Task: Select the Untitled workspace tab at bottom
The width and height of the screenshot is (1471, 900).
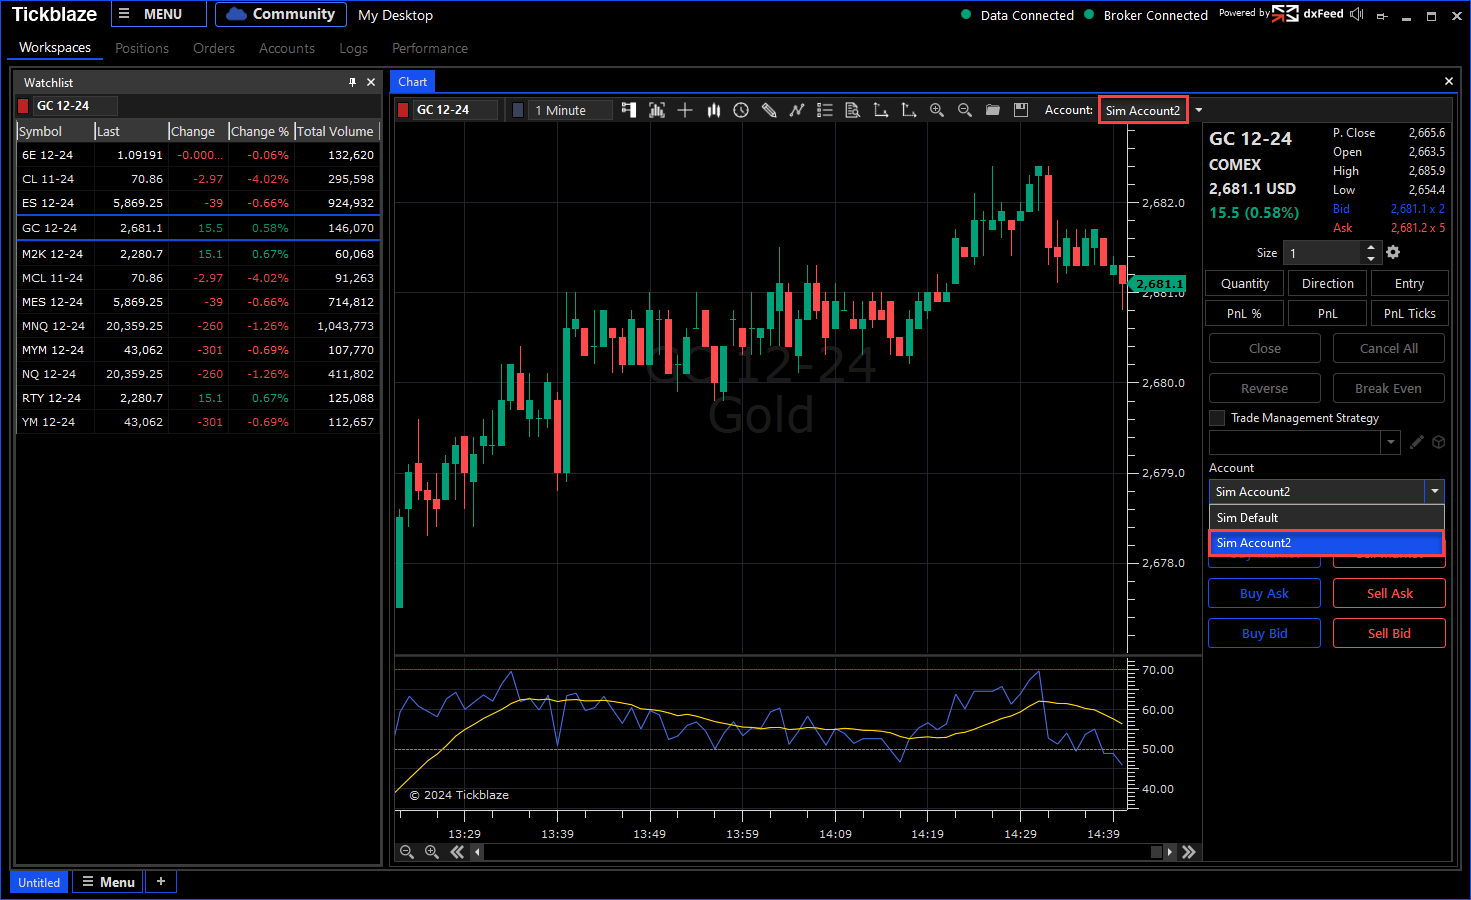Action: 39,882
